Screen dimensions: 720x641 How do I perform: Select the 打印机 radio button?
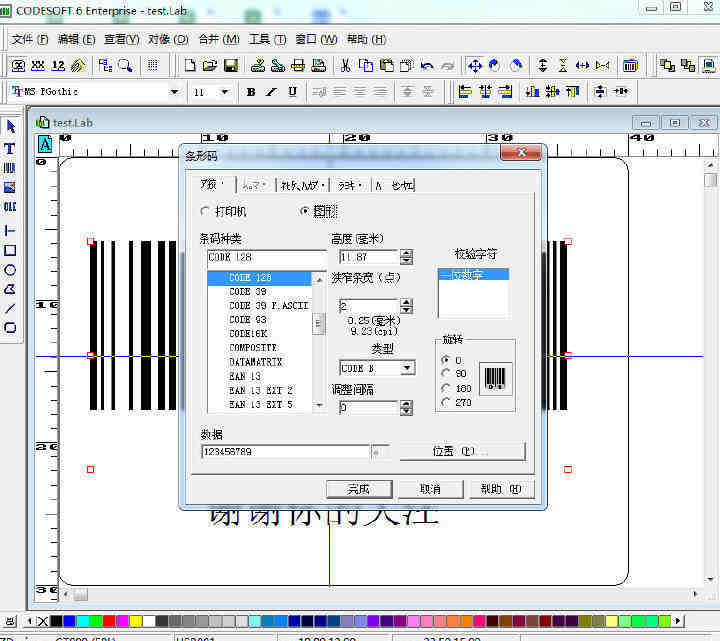tap(205, 211)
